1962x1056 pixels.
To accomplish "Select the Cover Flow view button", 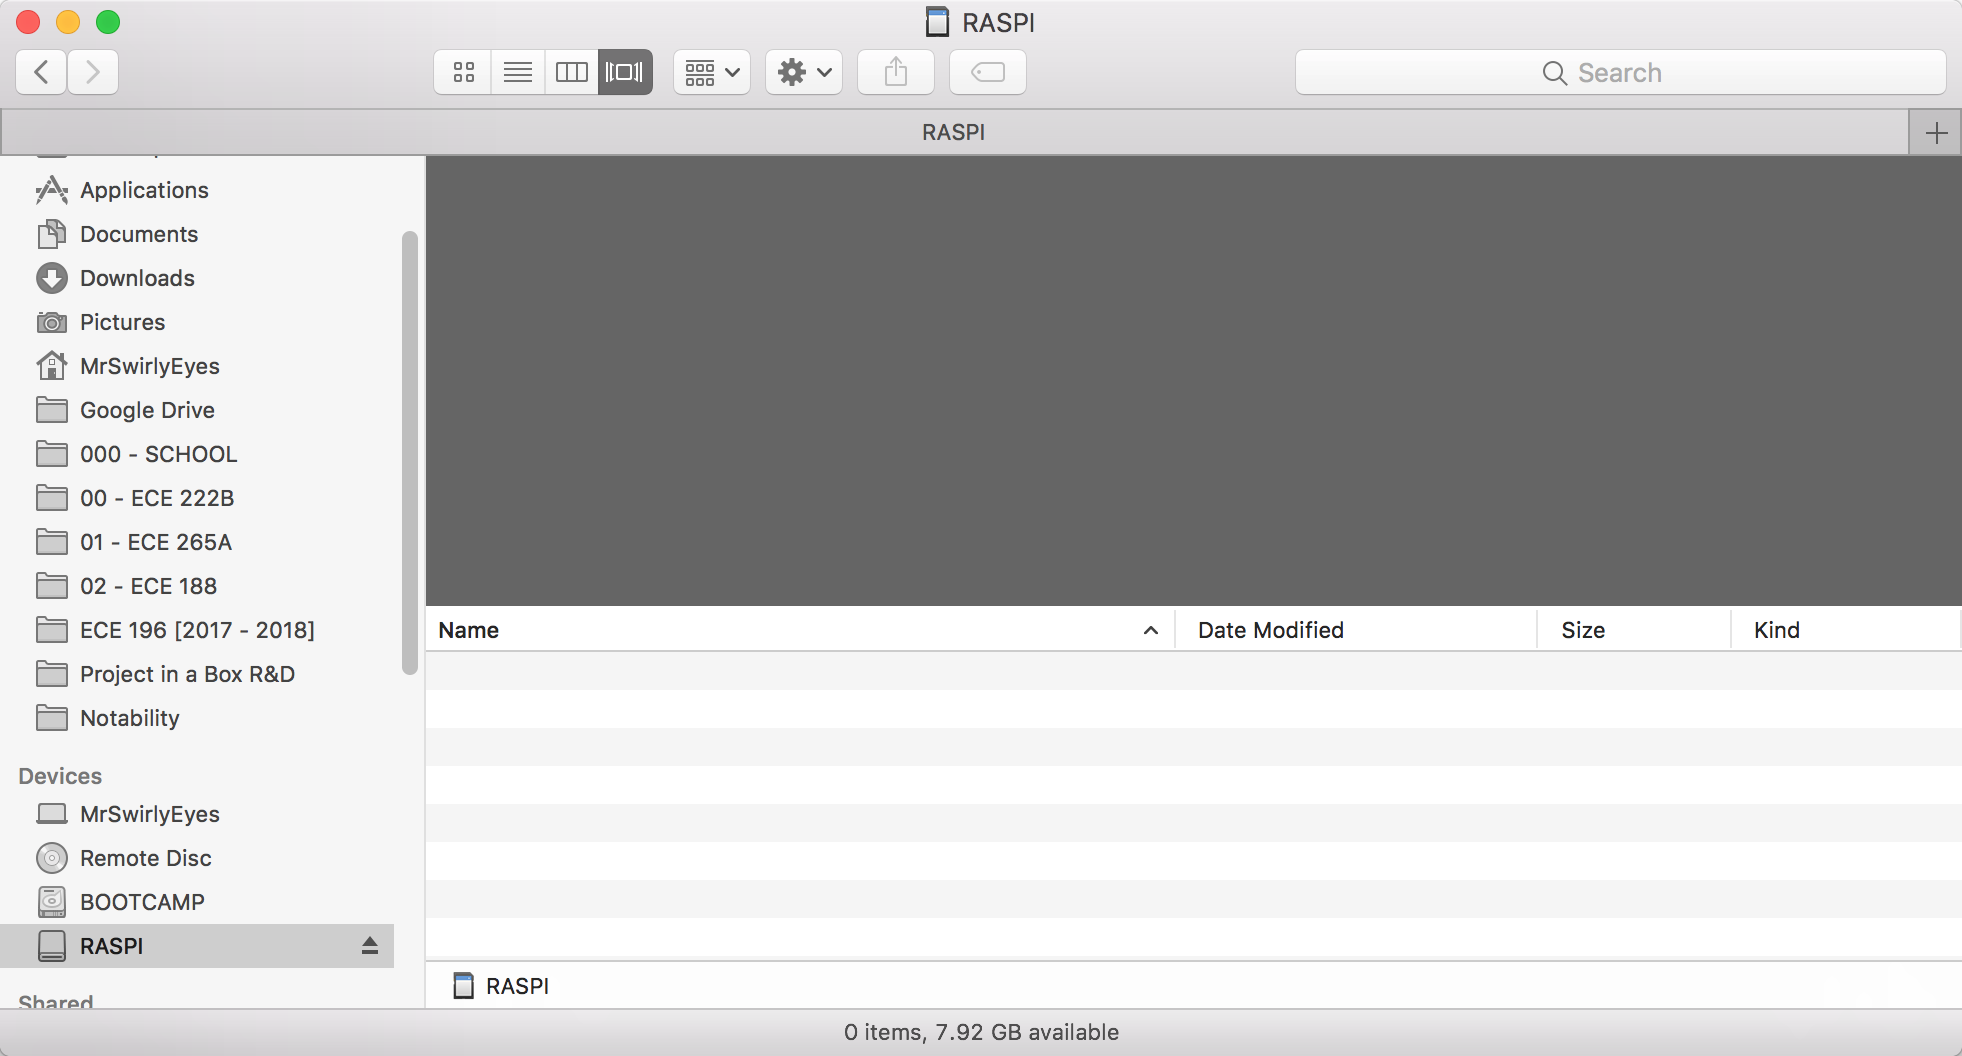I will pyautogui.click(x=625, y=72).
